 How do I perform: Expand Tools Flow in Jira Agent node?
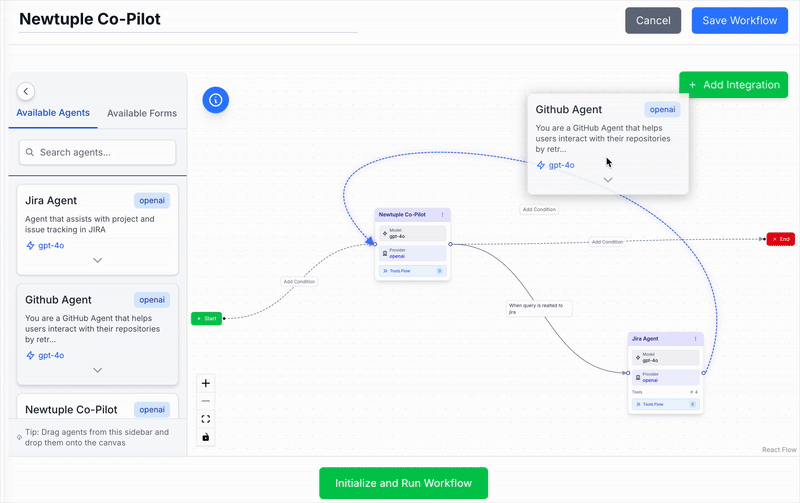[665, 404]
